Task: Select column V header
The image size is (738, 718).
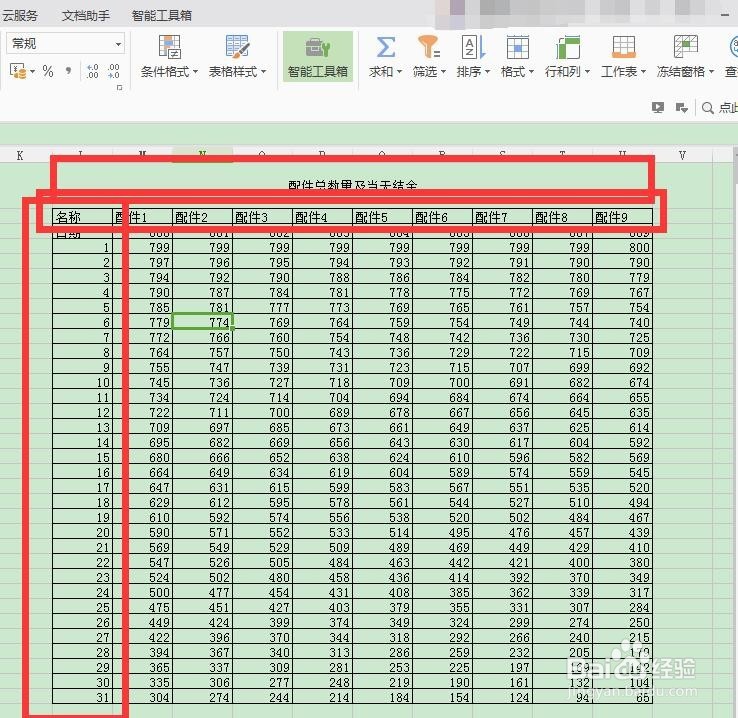Action: [x=682, y=155]
